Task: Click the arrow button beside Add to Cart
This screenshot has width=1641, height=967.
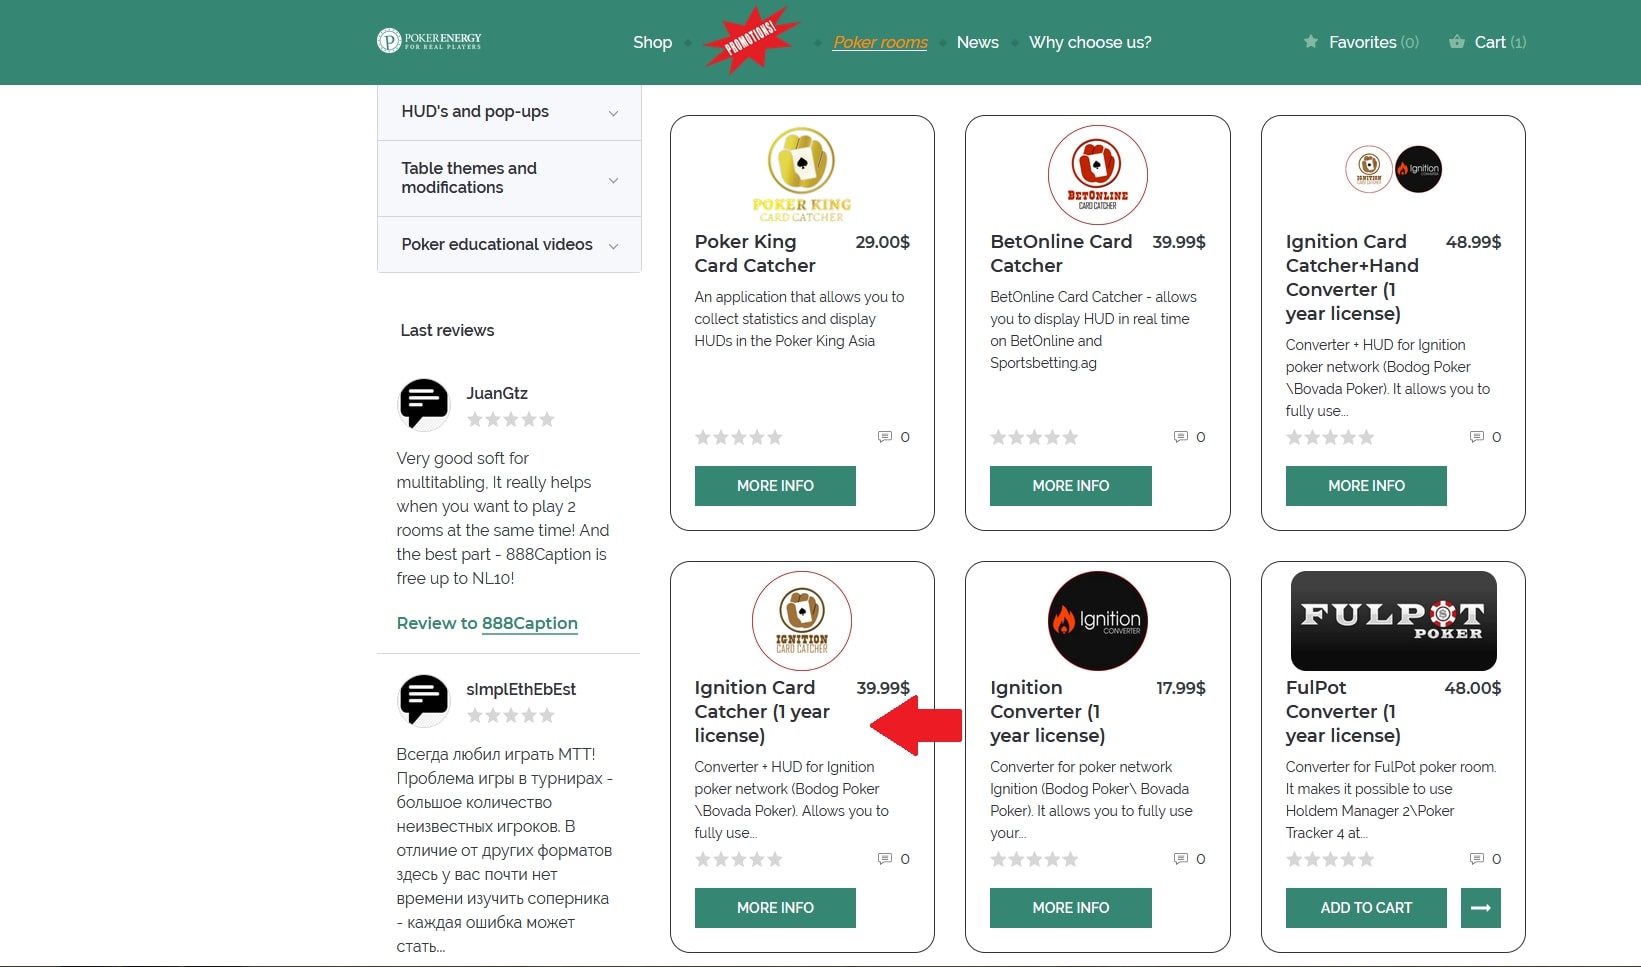Action: coord(1481,908)
